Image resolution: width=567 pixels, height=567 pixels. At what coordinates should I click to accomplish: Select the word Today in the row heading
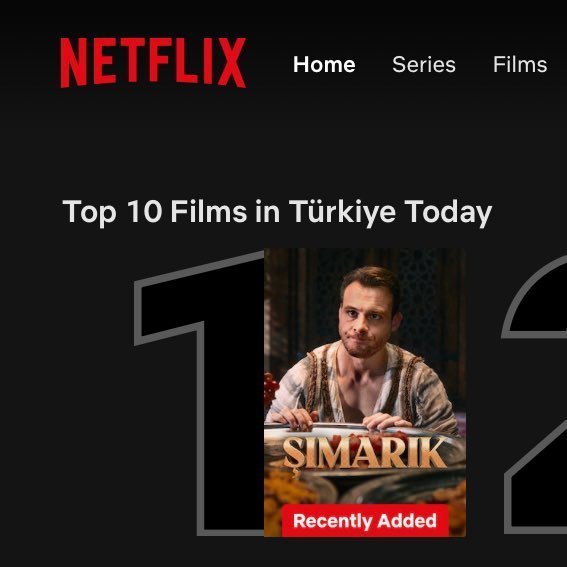coord(448,212)
